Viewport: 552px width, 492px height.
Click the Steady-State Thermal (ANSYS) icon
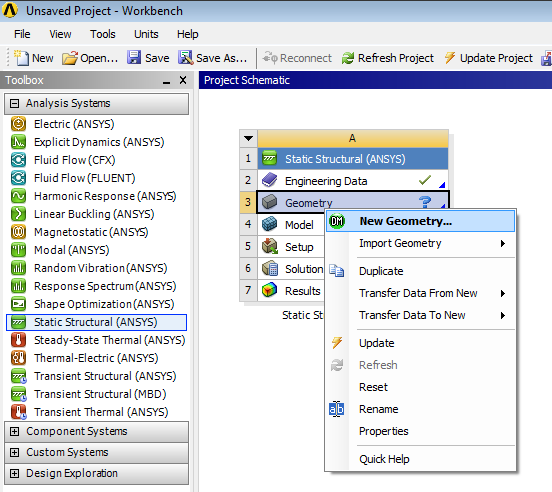tap(18, 340)
